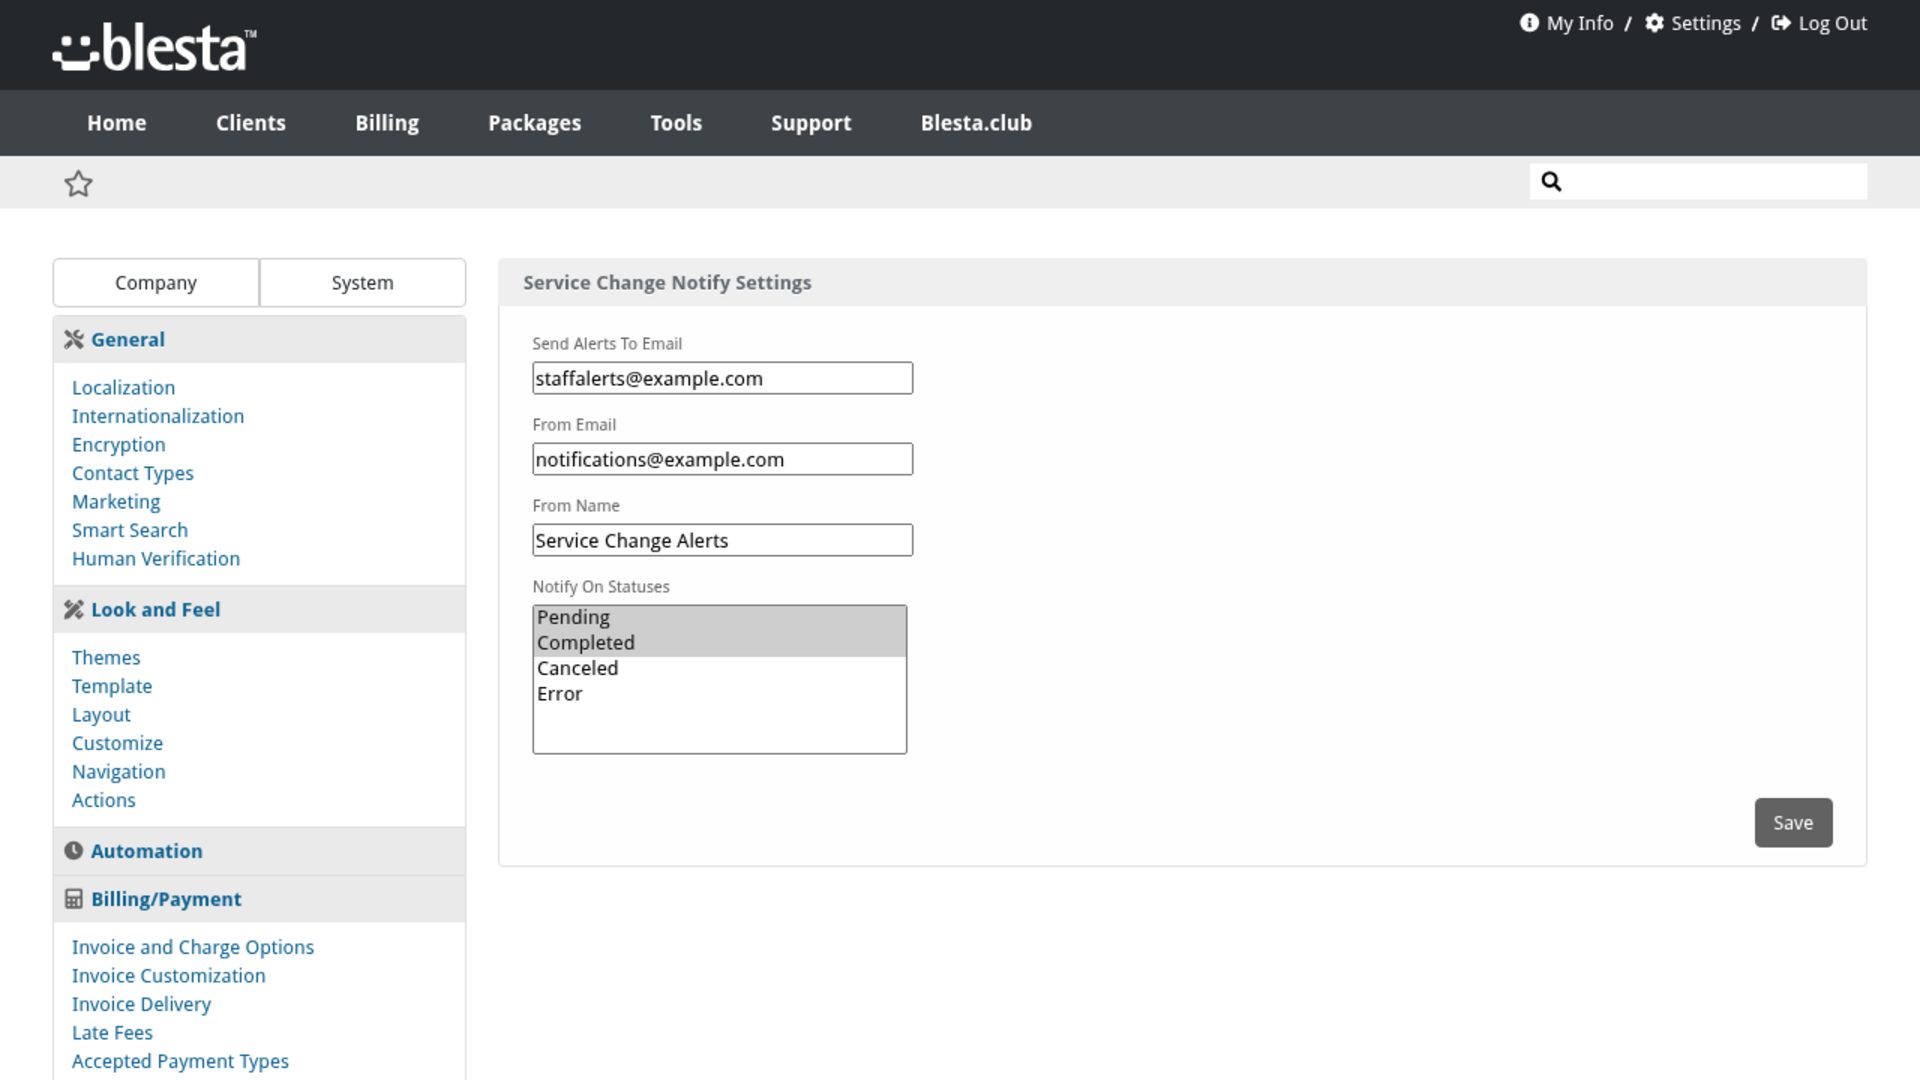Open Internationalization settings
The height and width of the screenshot is (1080, 1920).
[158, 416]
